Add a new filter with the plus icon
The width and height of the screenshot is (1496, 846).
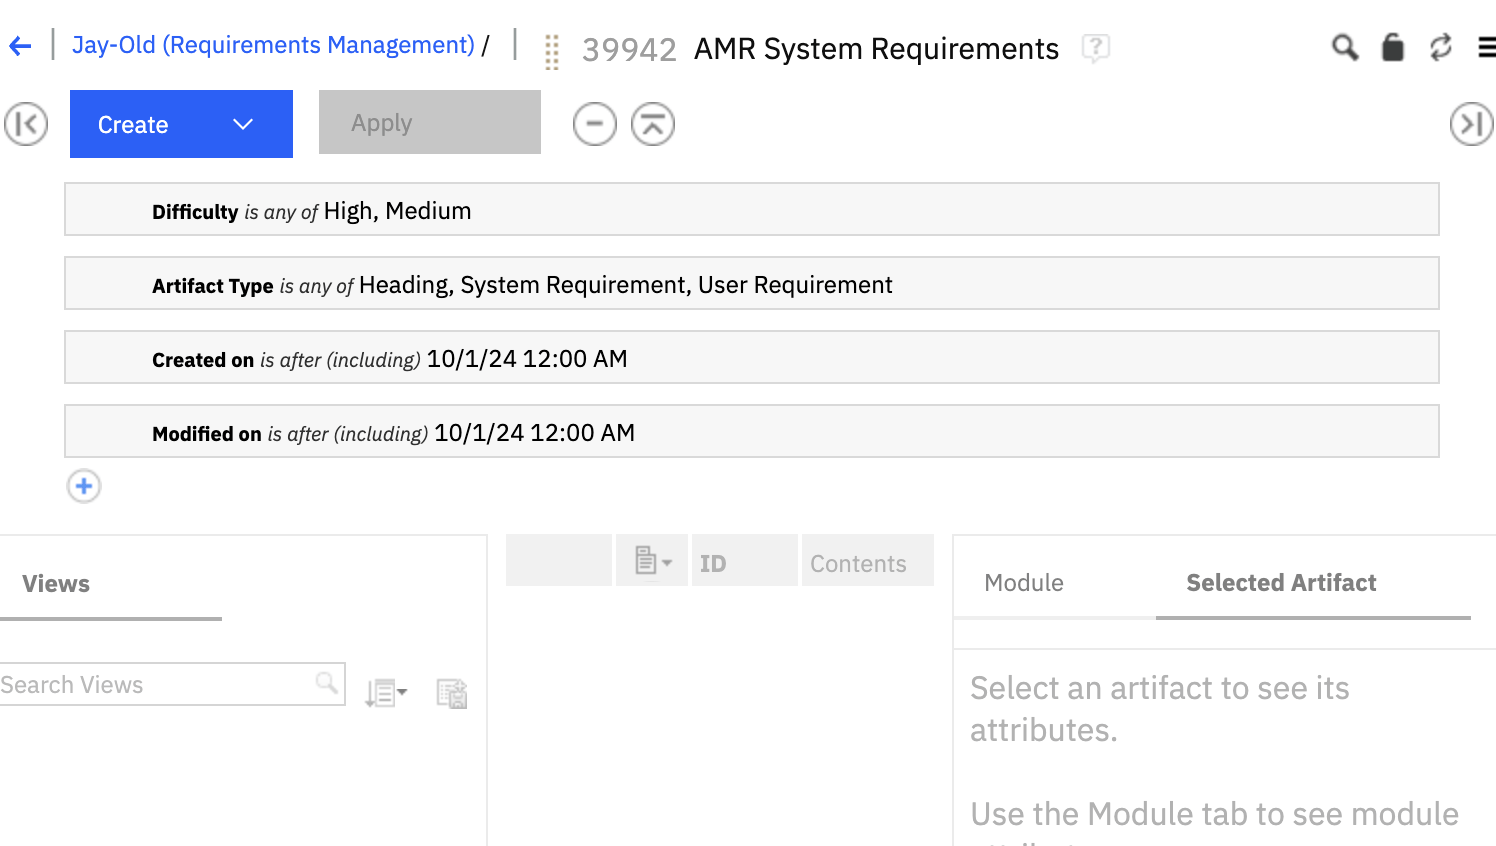[84, 486]
